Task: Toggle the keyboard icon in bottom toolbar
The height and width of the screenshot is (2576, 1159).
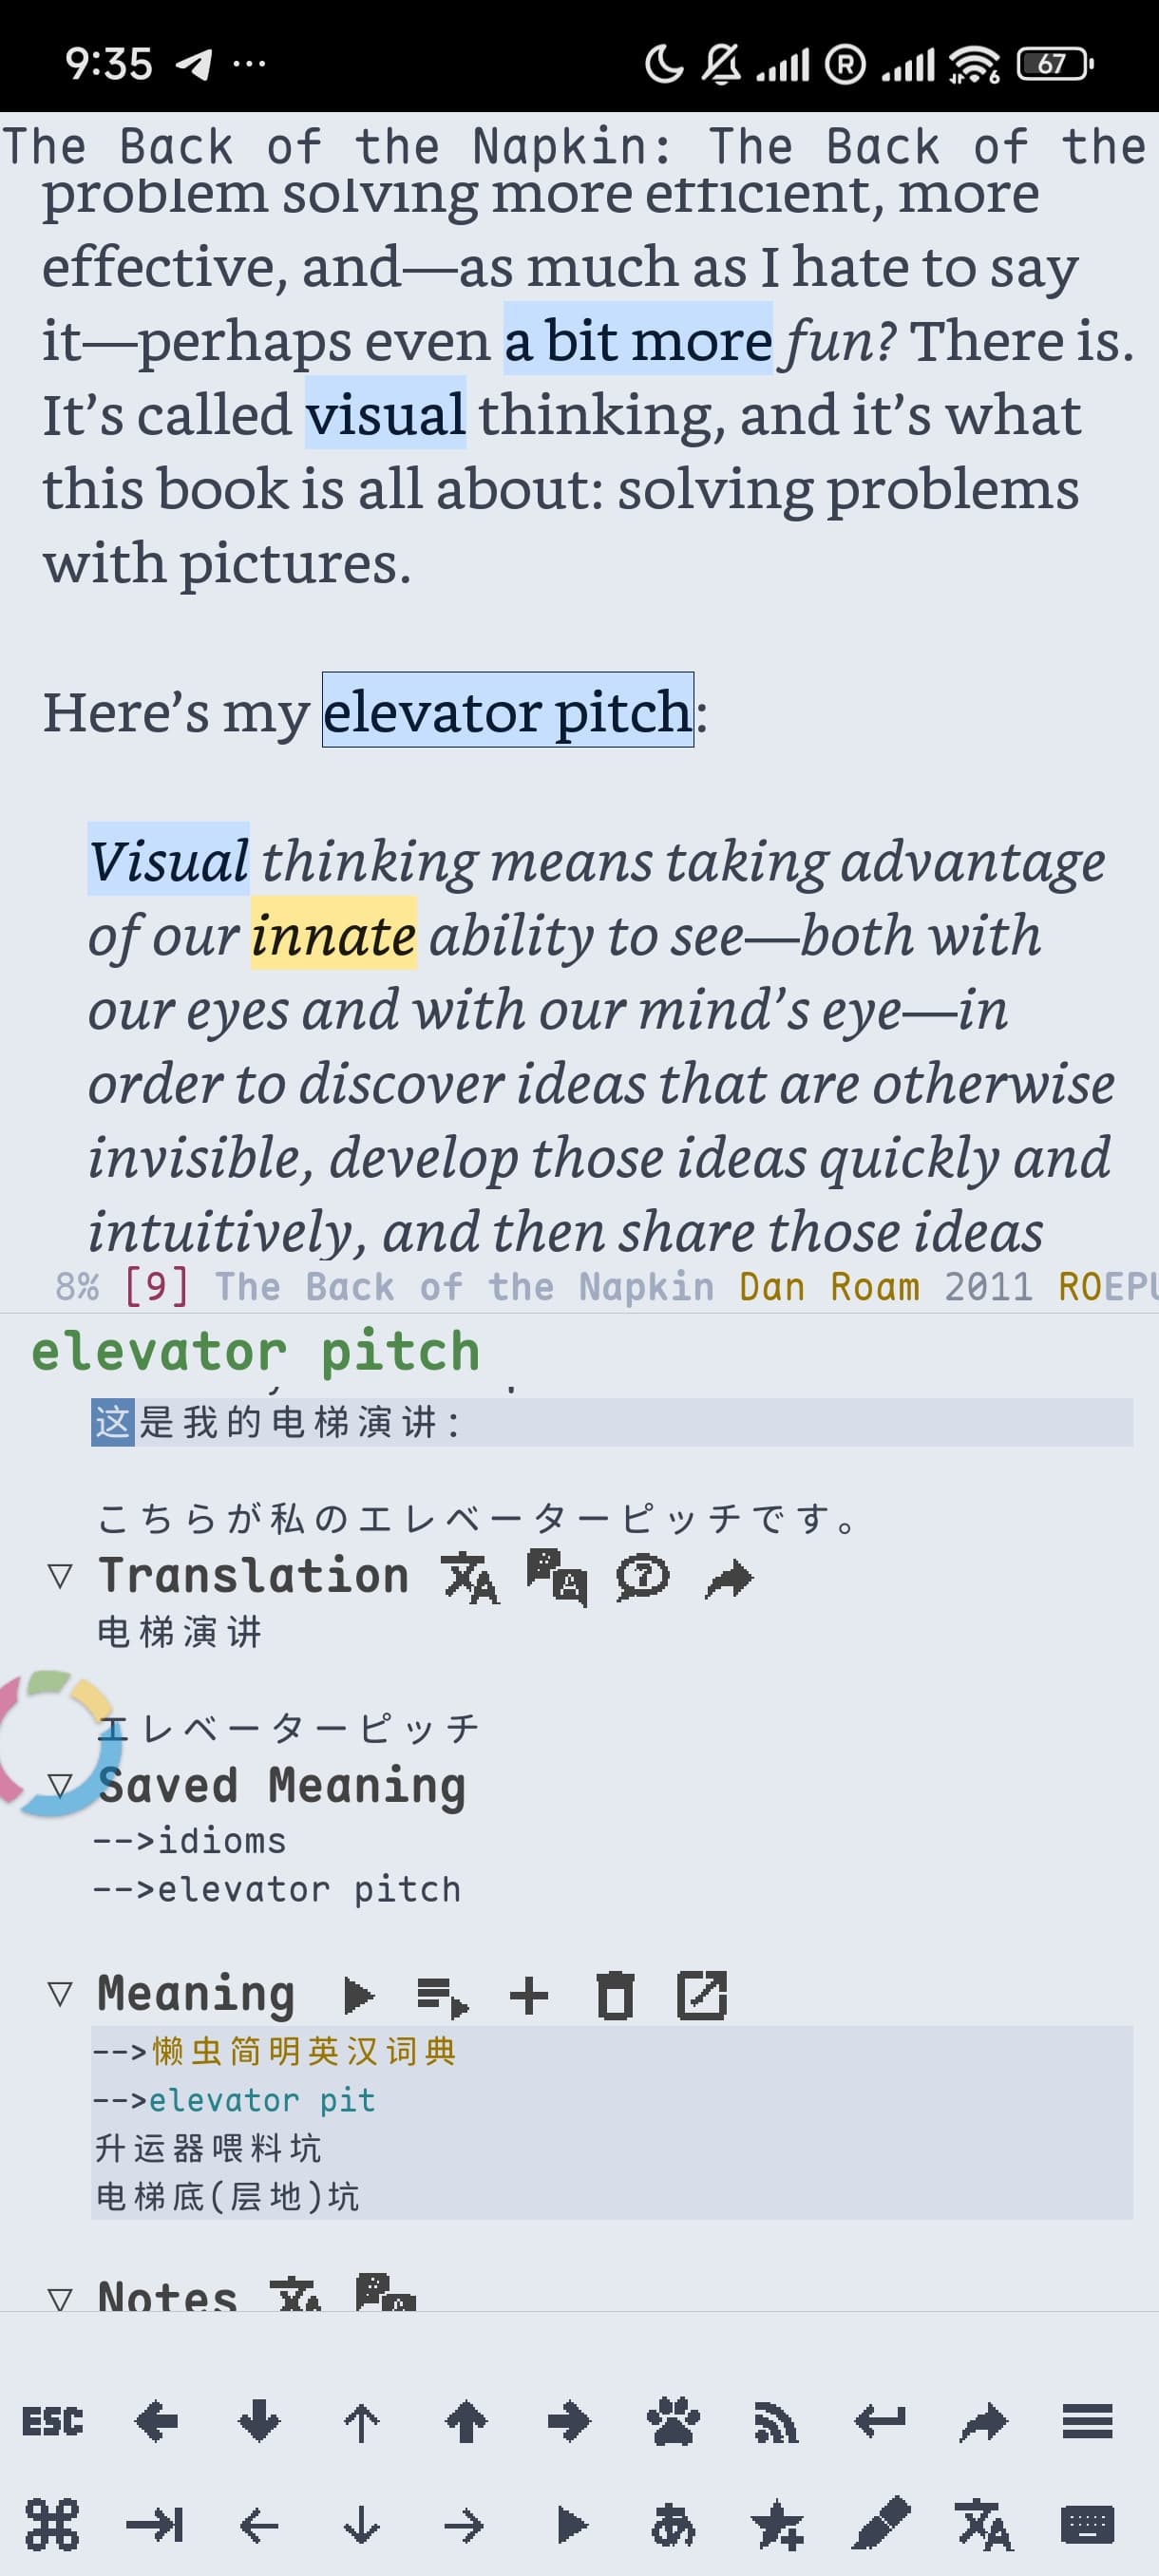Action: (x=1087, y=2526)
